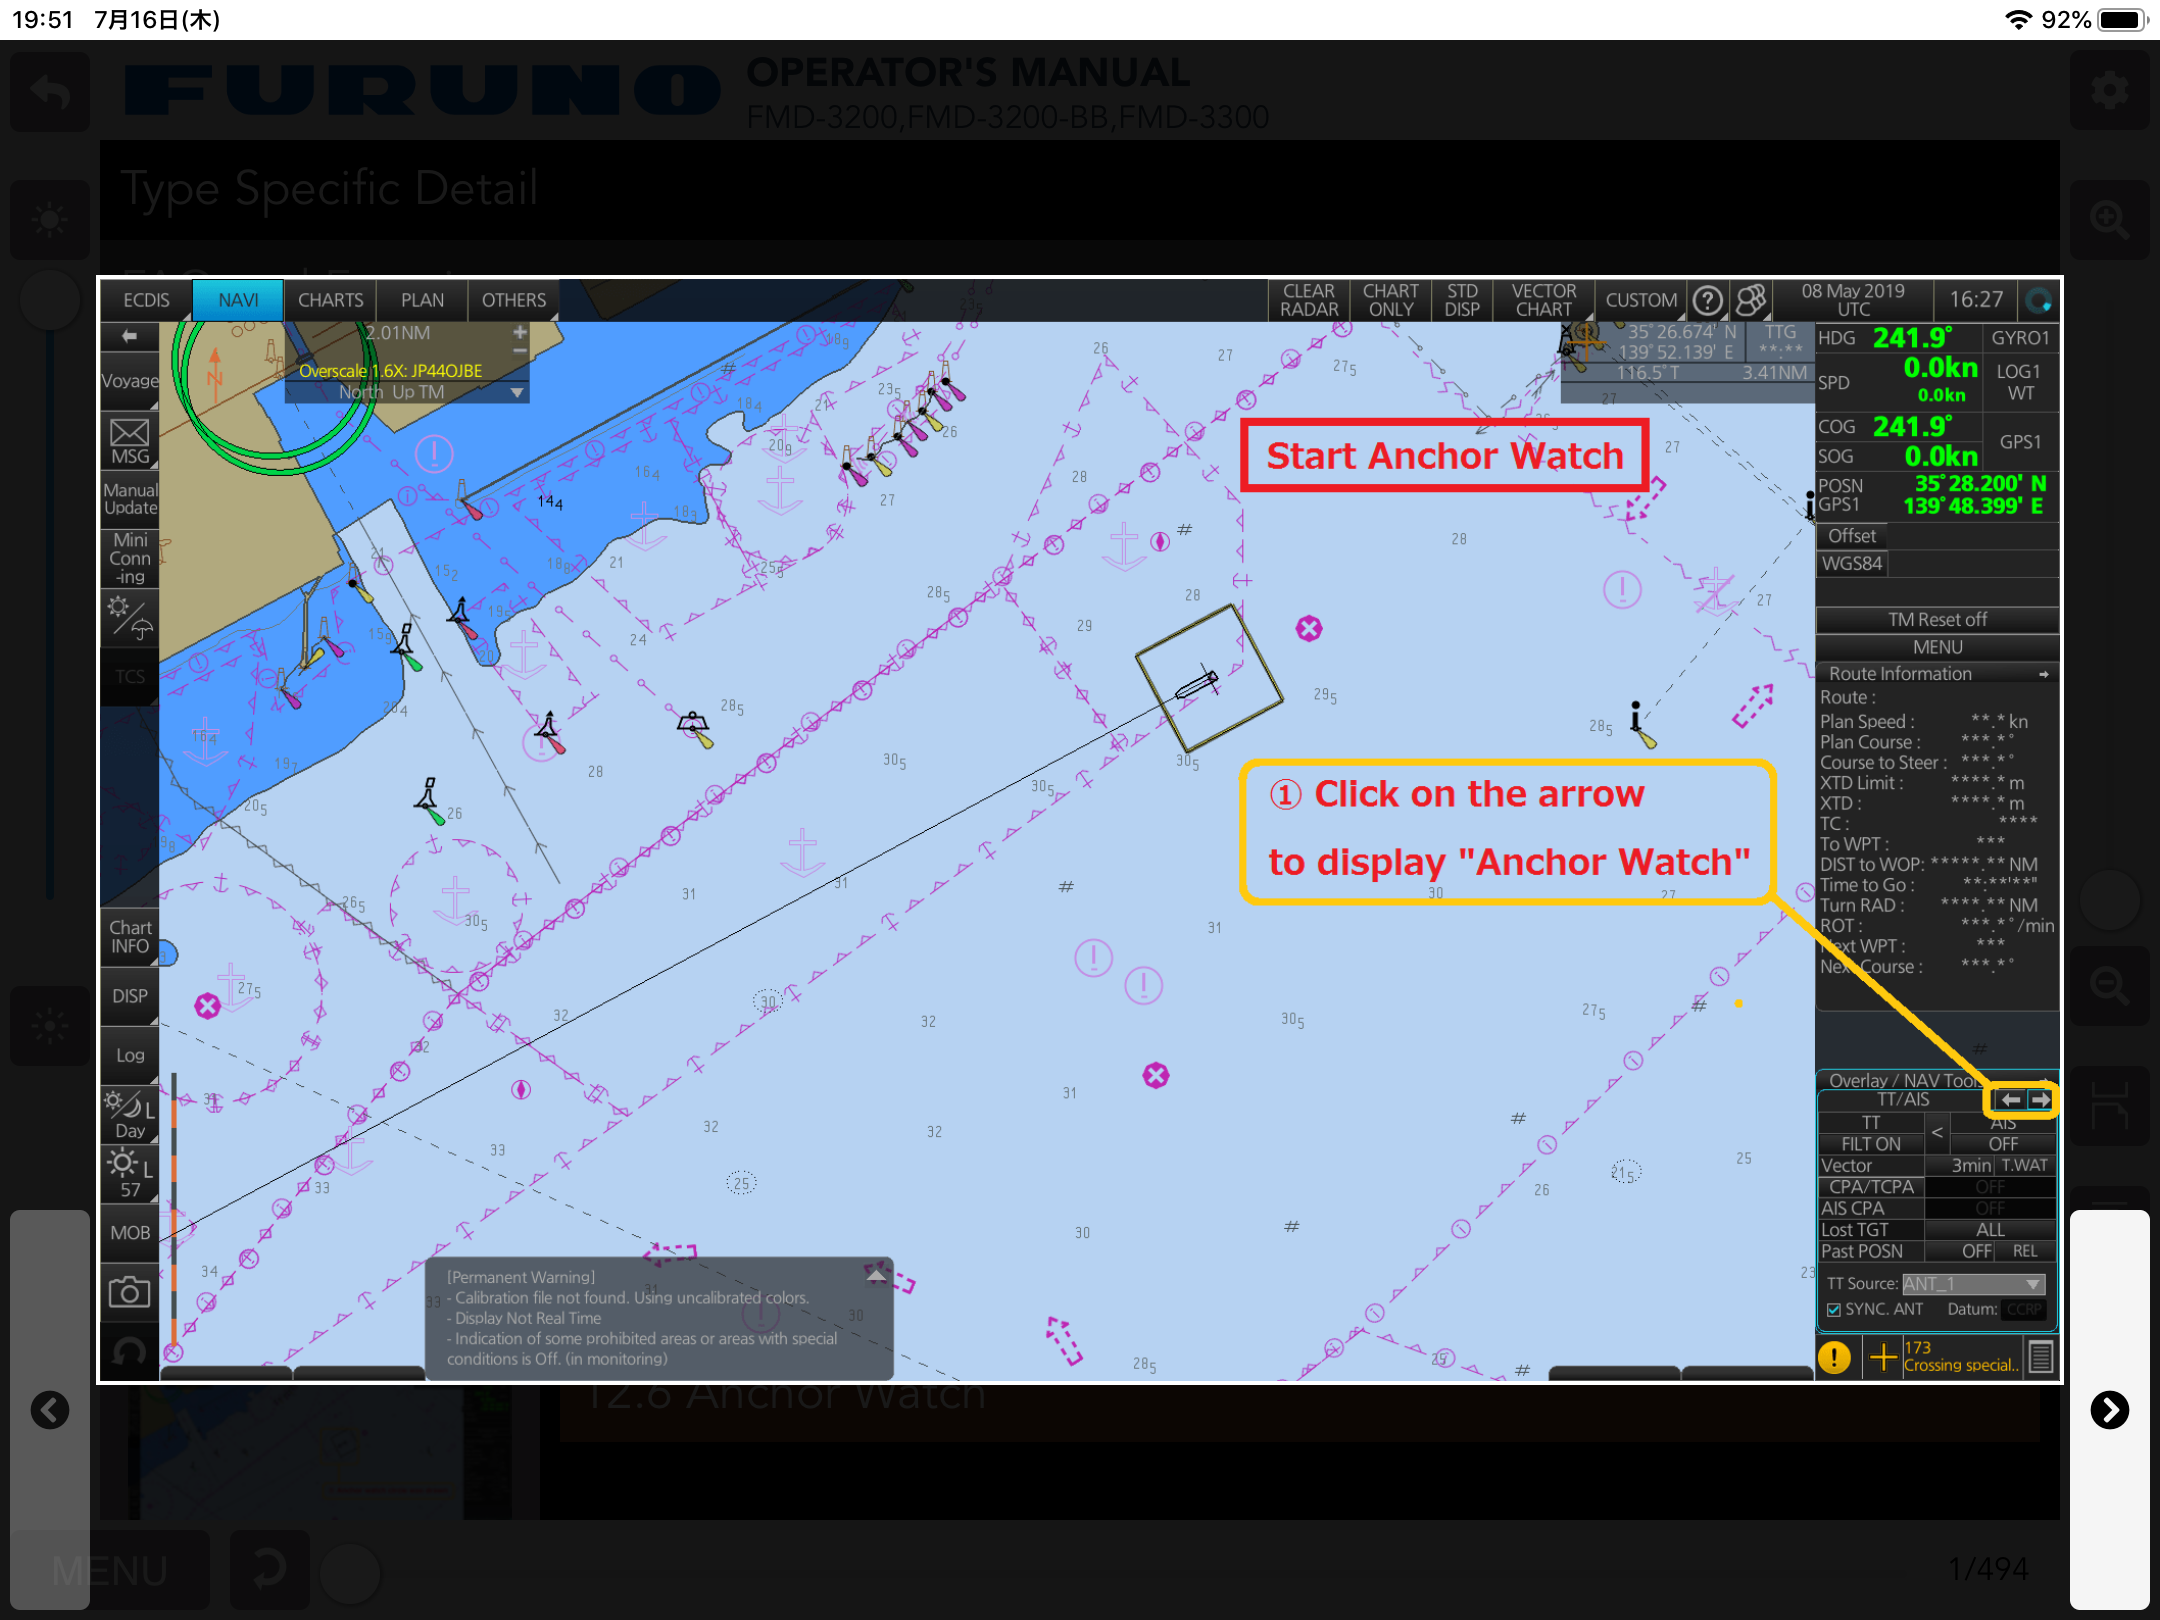The height and width of the screenshot is (1620, 2160).
Task: Click the CHART ONLY button
Action: point(1391,300)
